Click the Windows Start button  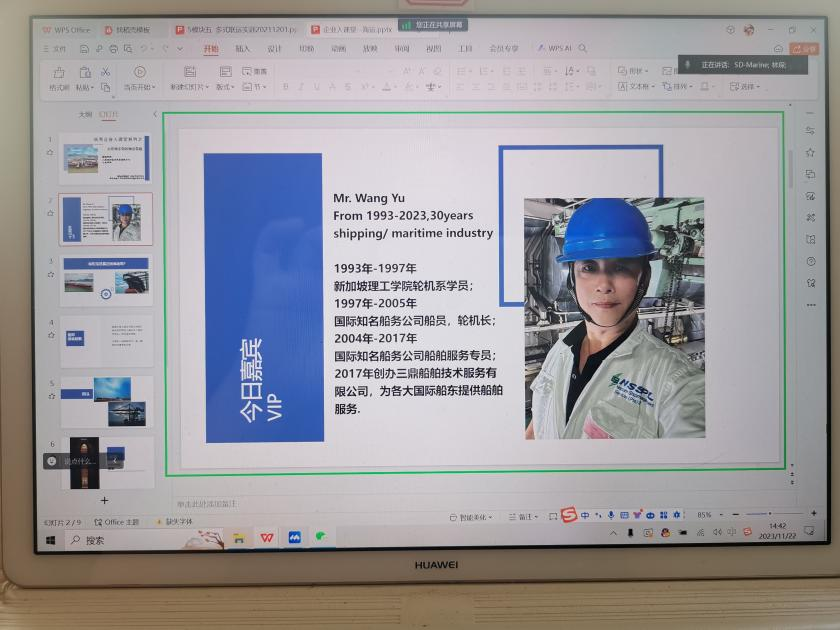[50, 540]
